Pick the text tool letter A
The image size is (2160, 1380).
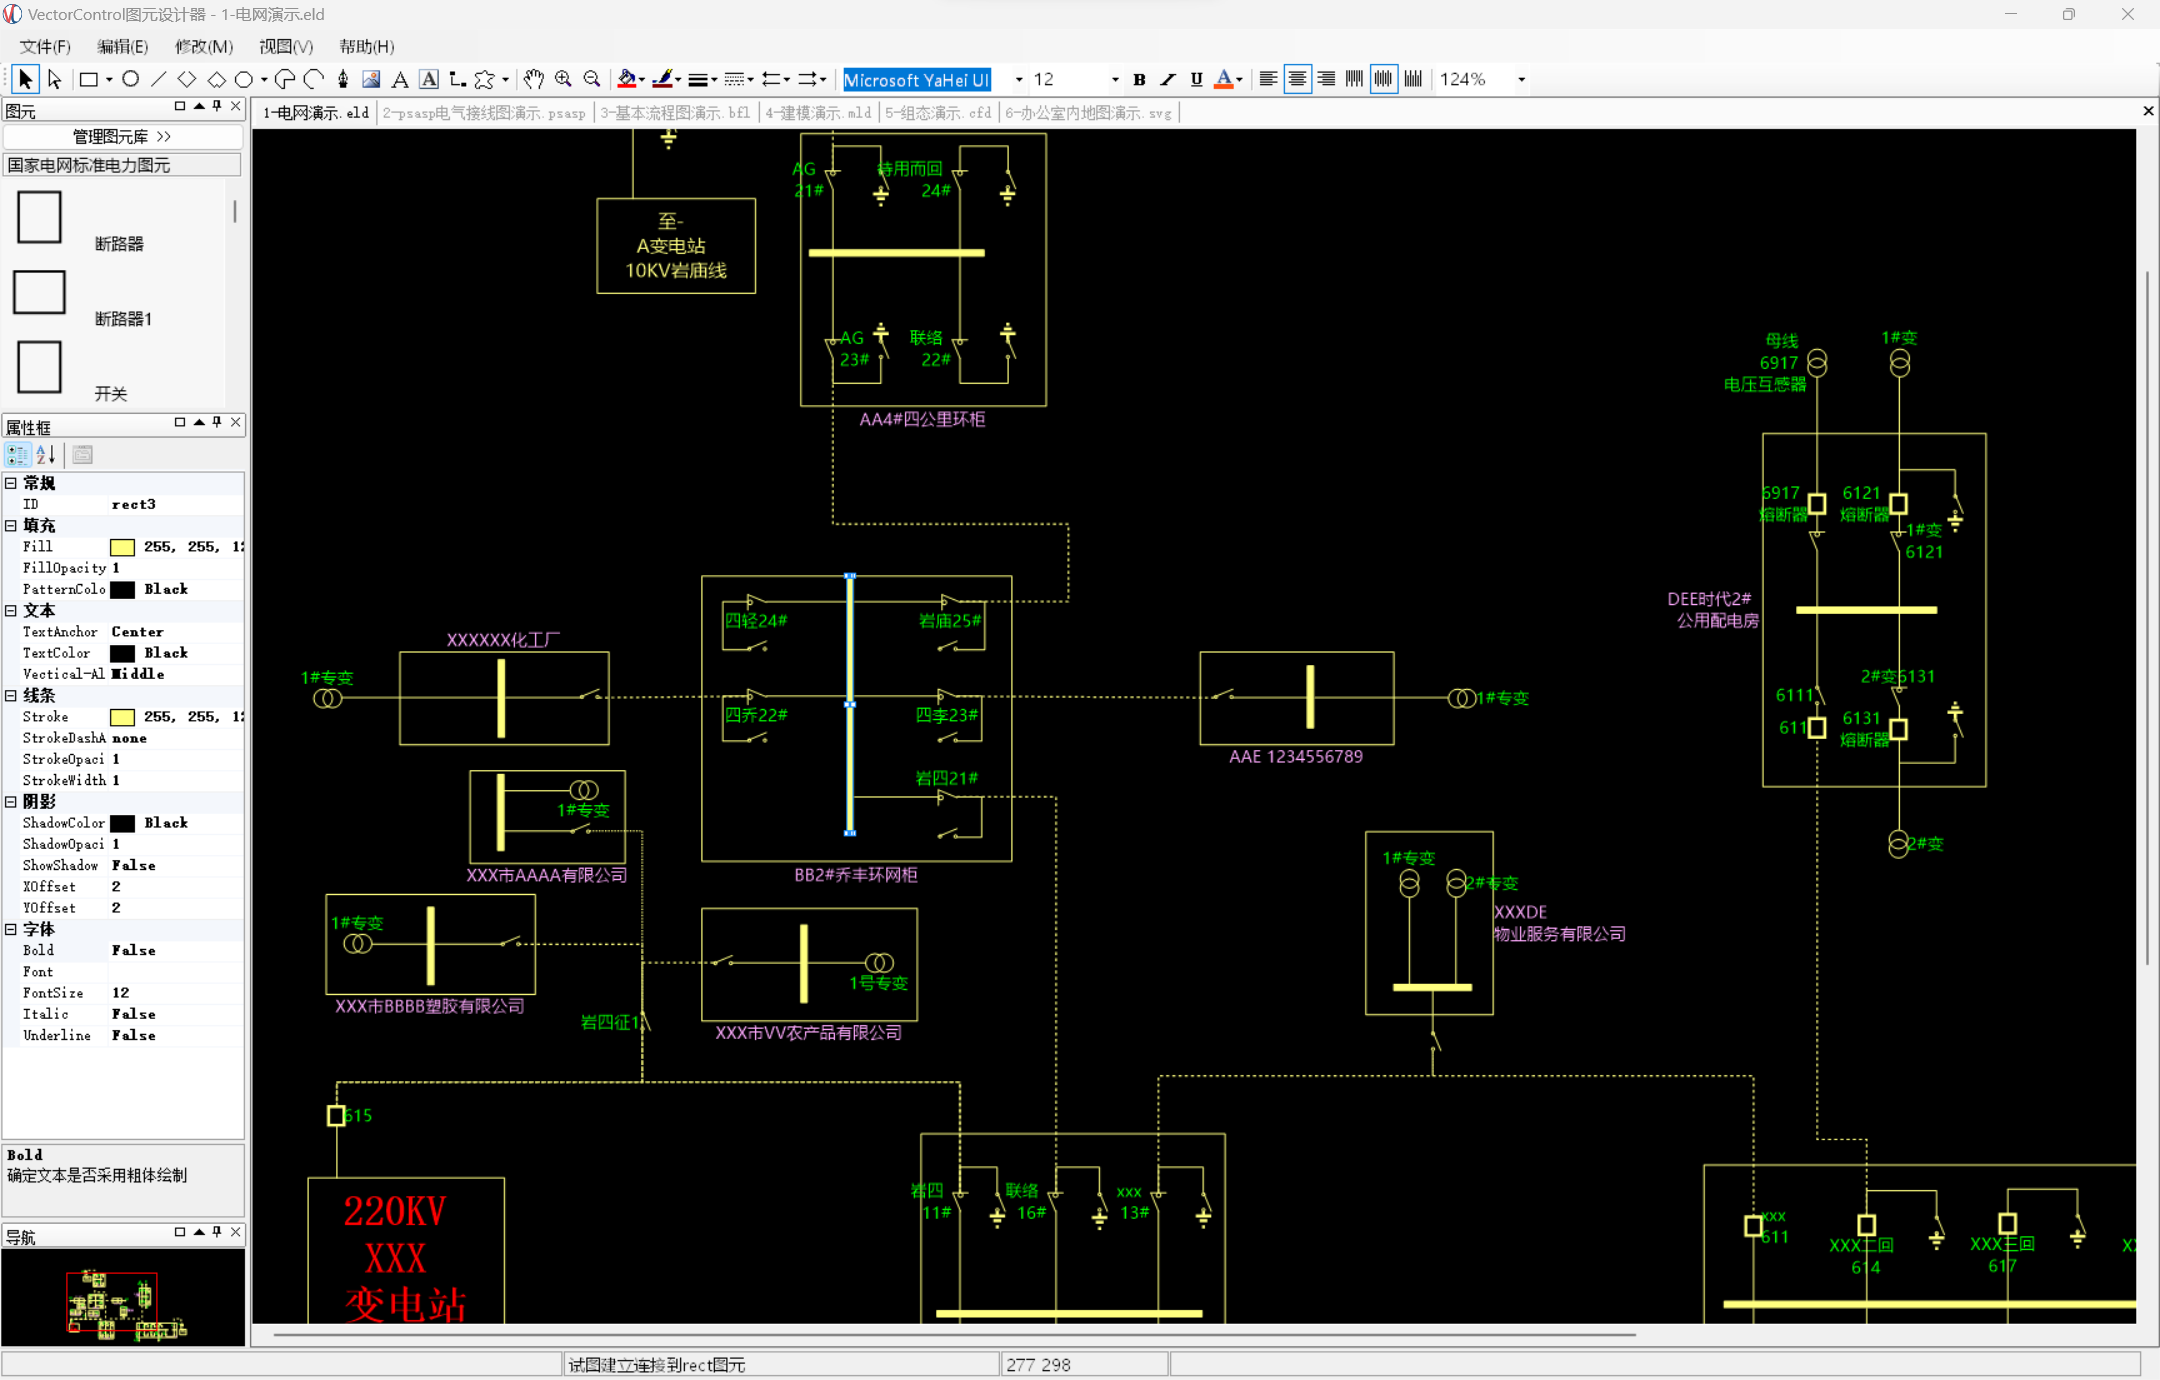coord(400,79)
